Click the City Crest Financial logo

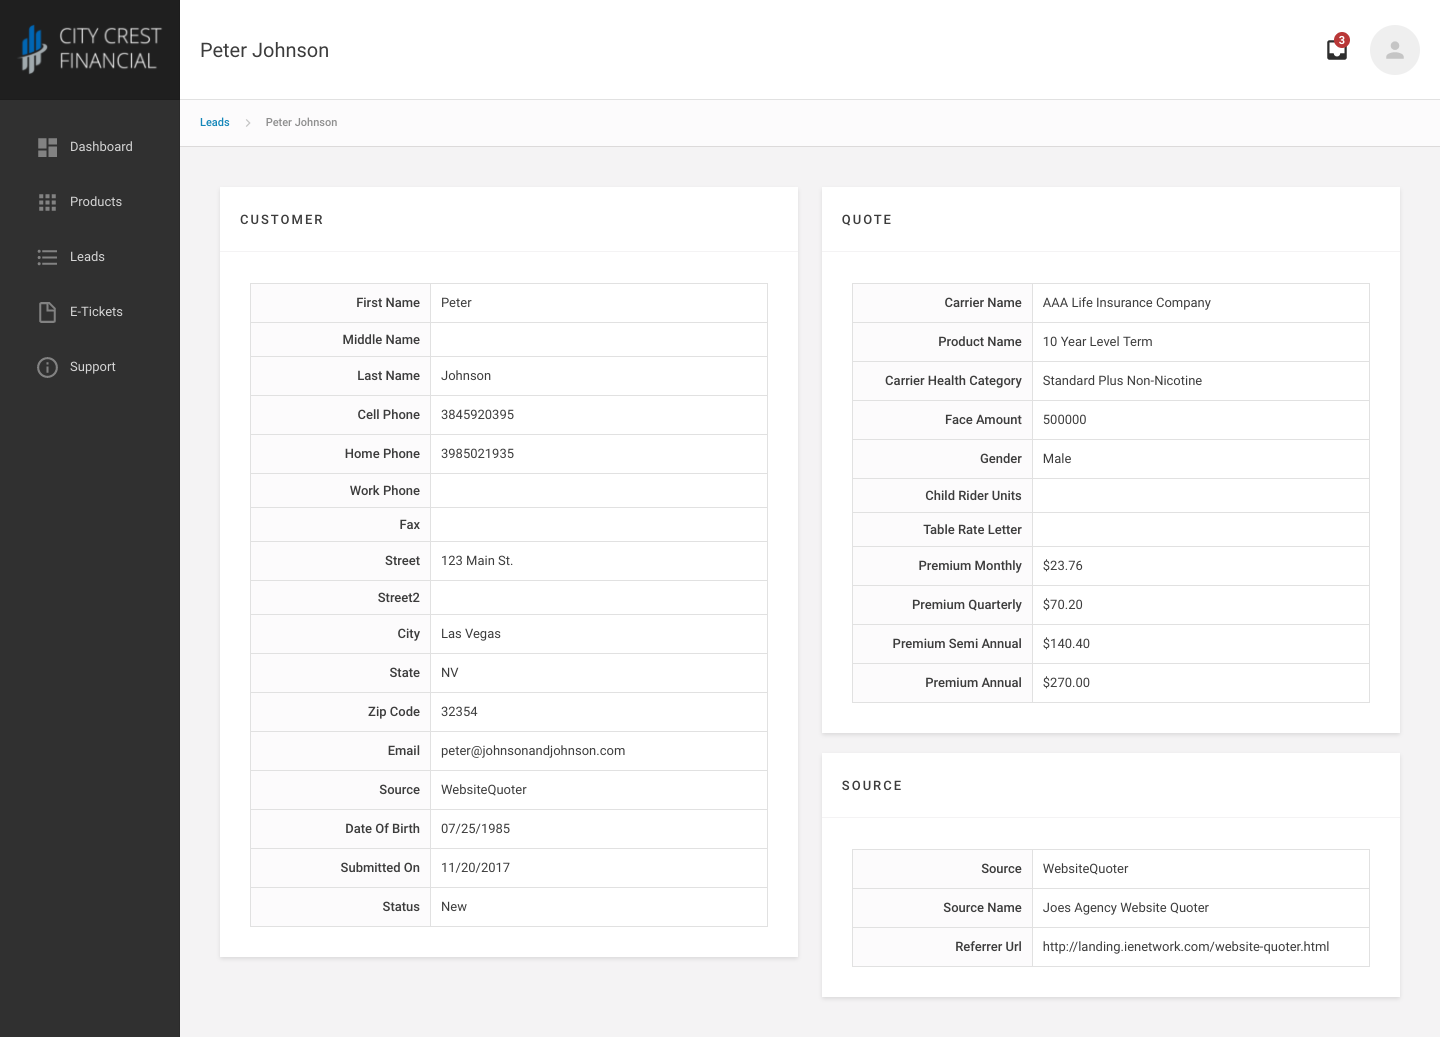click(90, 49)
